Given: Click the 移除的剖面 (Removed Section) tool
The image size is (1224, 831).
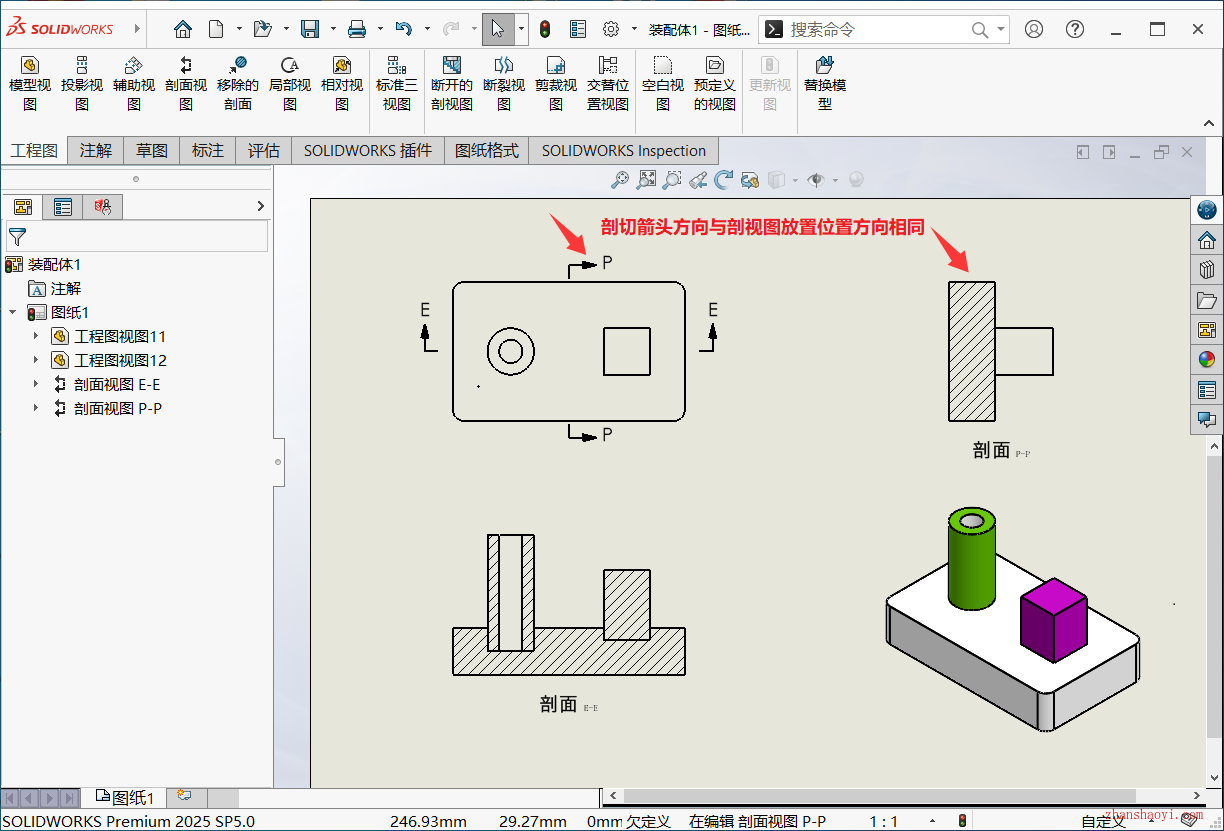Looking at the screenshot, I should point(238,83).
